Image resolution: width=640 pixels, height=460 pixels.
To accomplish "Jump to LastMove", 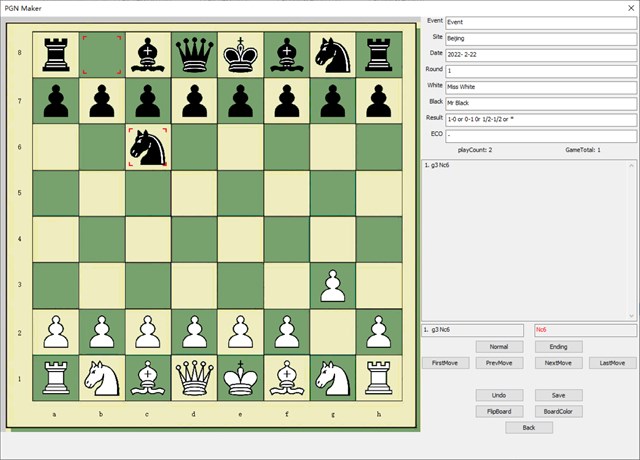I will point(613,363).
